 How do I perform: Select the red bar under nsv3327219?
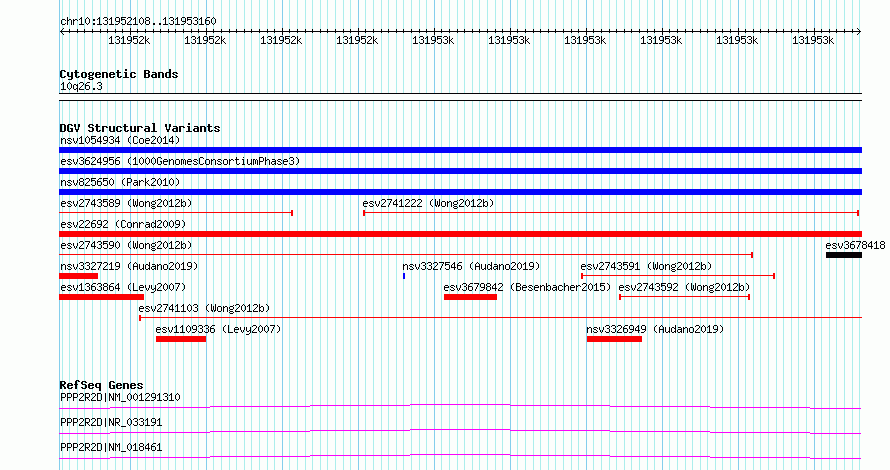78,276
